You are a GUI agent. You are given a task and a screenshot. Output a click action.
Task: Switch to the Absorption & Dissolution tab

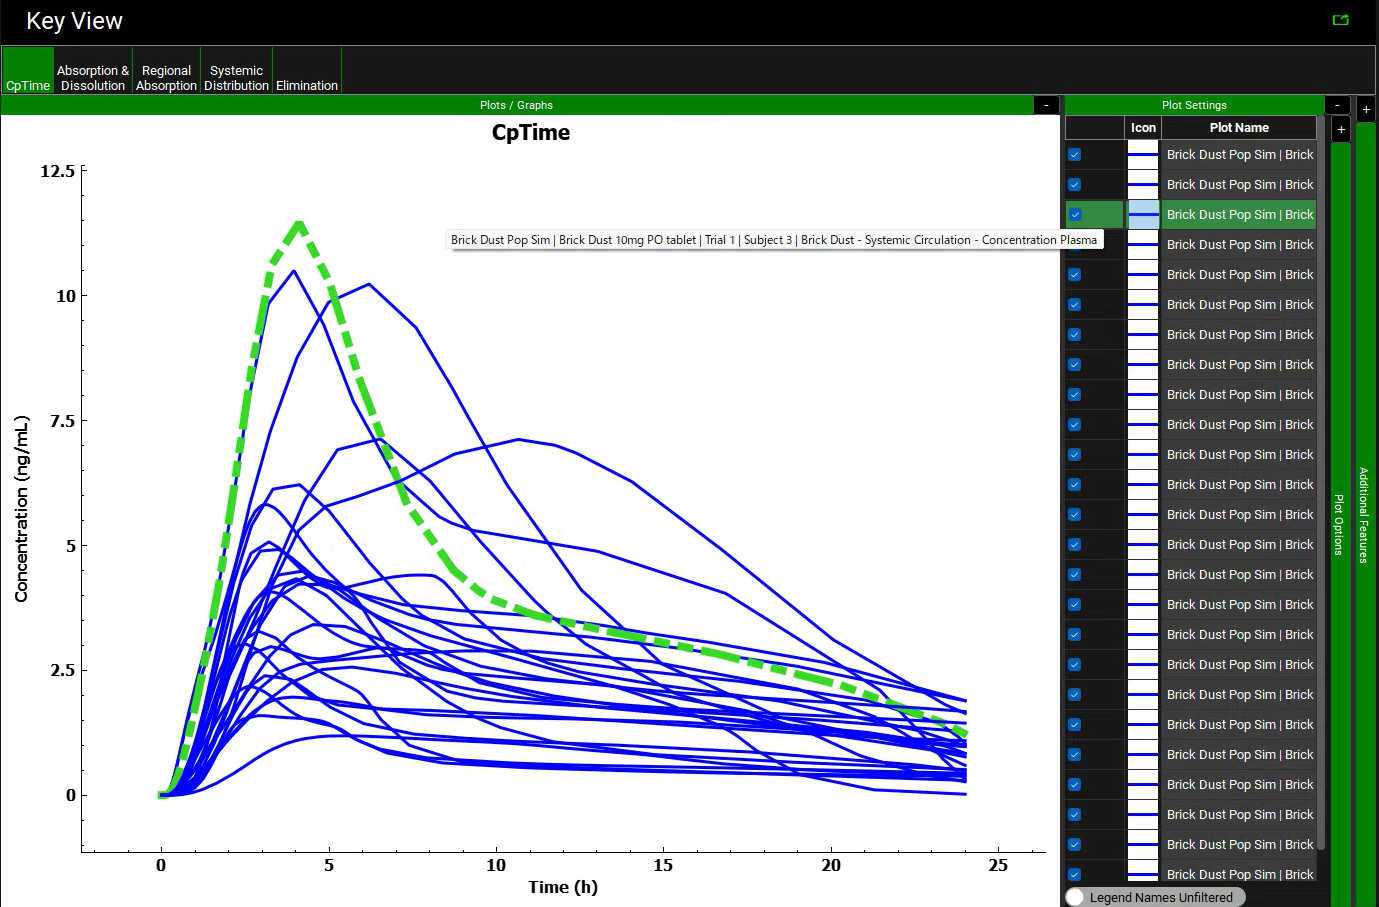tap(92, 78)
